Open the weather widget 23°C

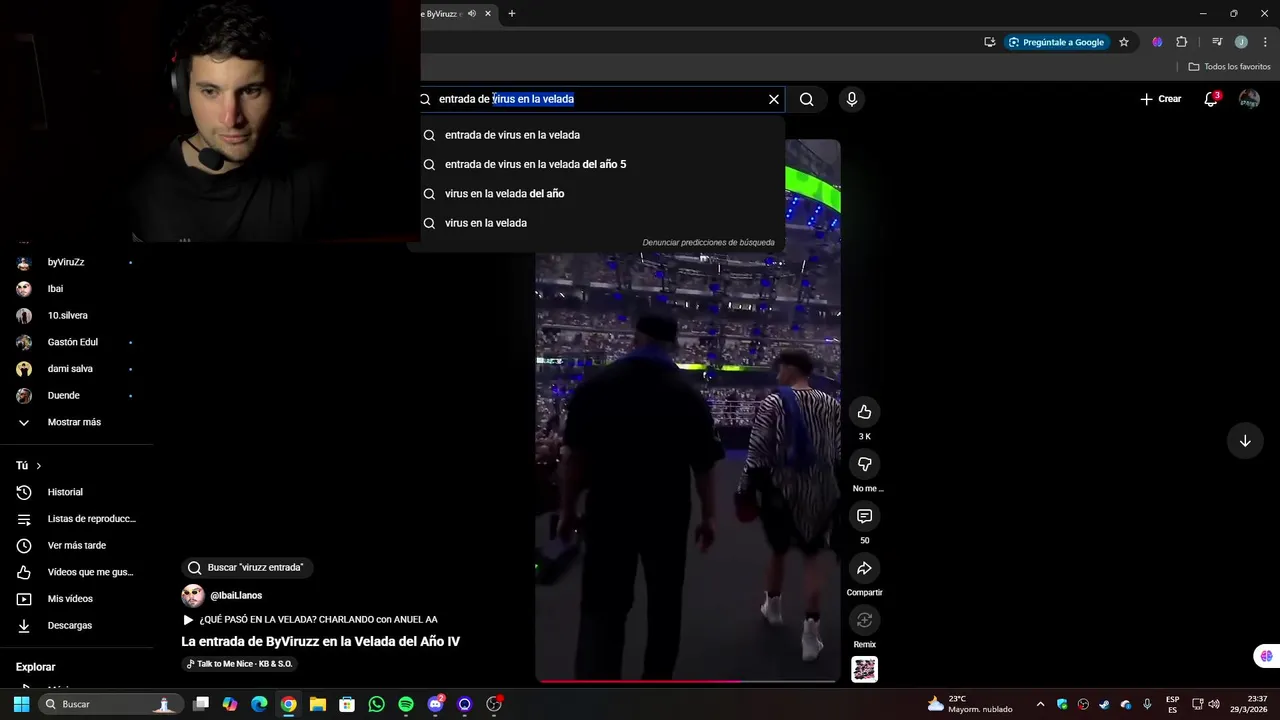pos(970,704)
